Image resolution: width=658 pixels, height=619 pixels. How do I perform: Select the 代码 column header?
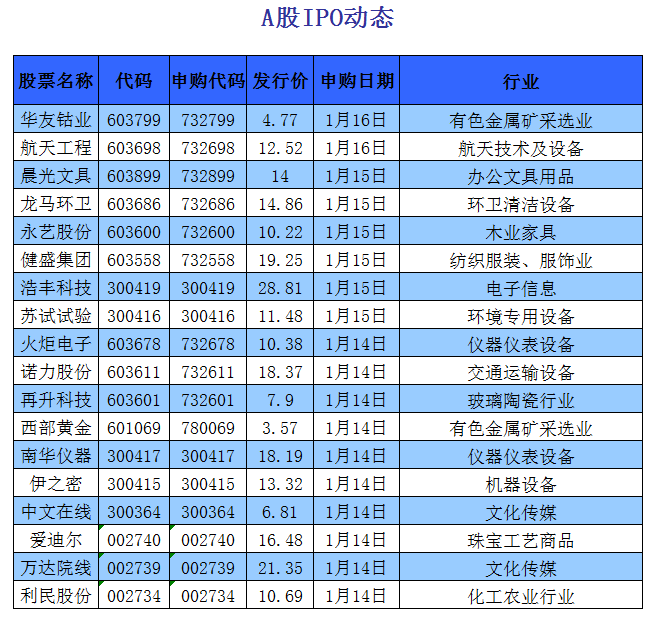click(x=134, y=81)
